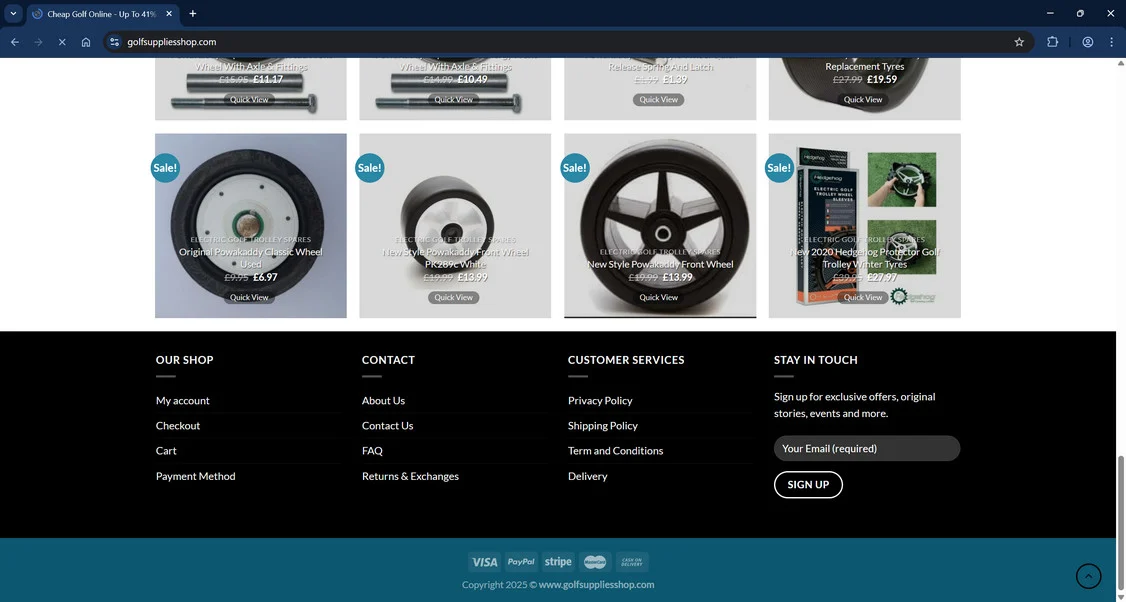
Task: Click the Visa payment icon
Action: tap(485, 562)
